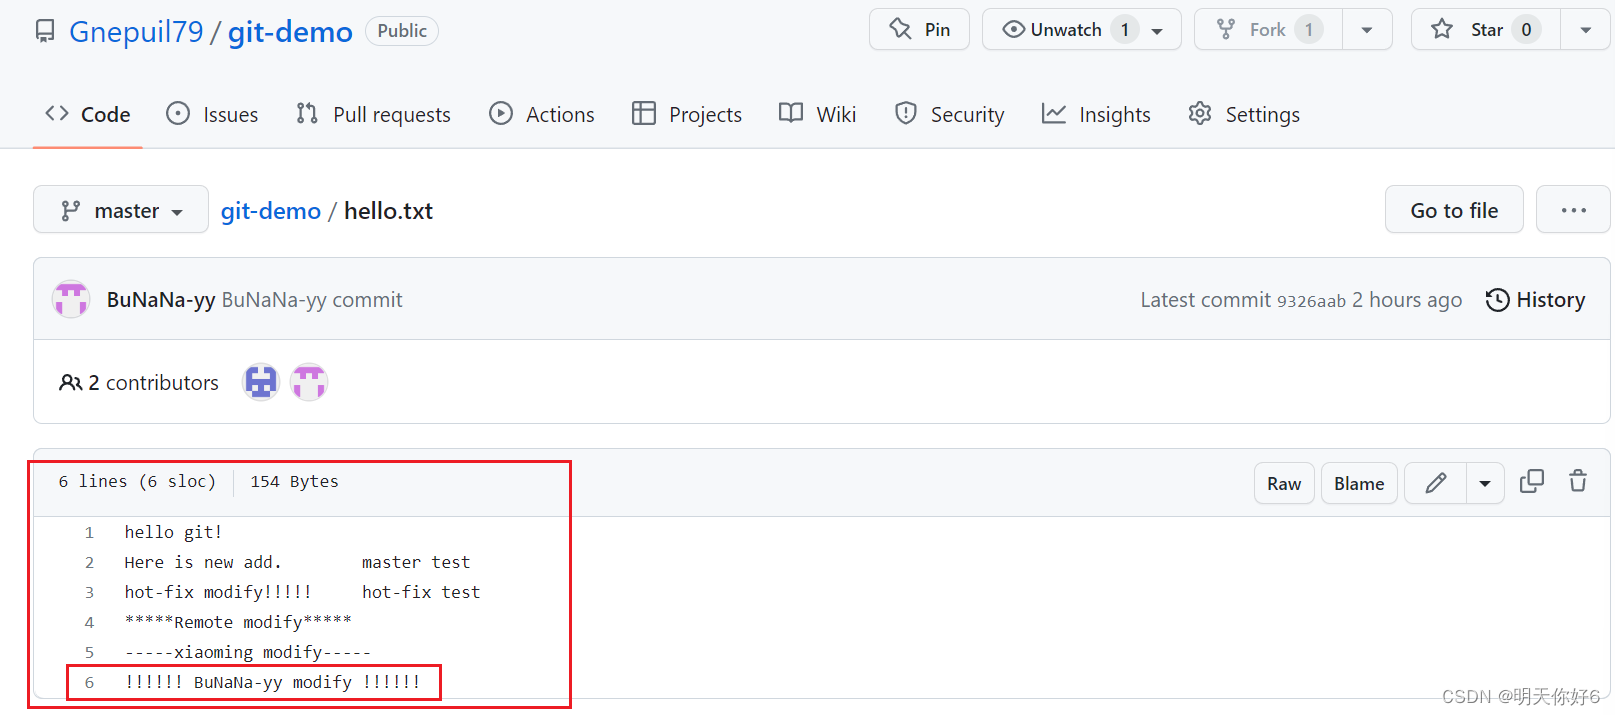
Task: Expand the Unwatch options dropdown arrow
Action: [1158, 31]
